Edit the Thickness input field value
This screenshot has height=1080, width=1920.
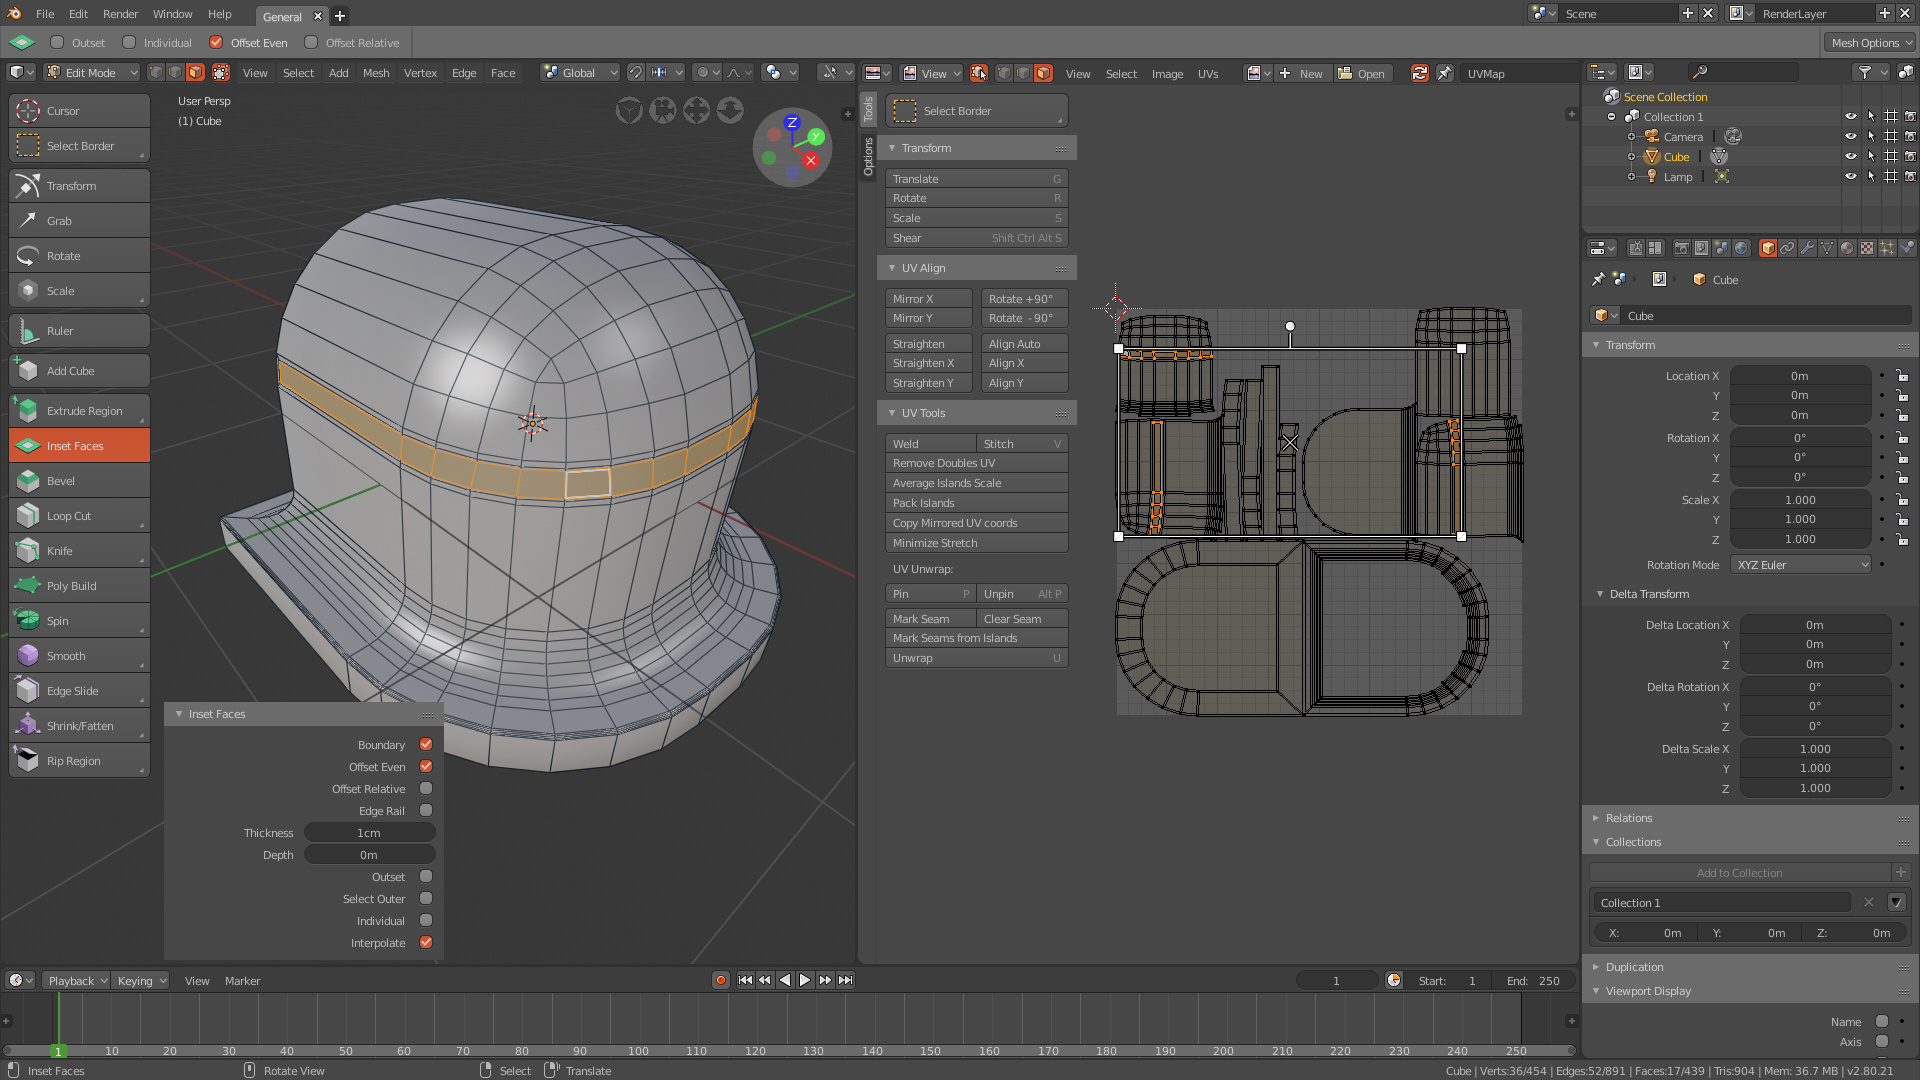(368, 832)
